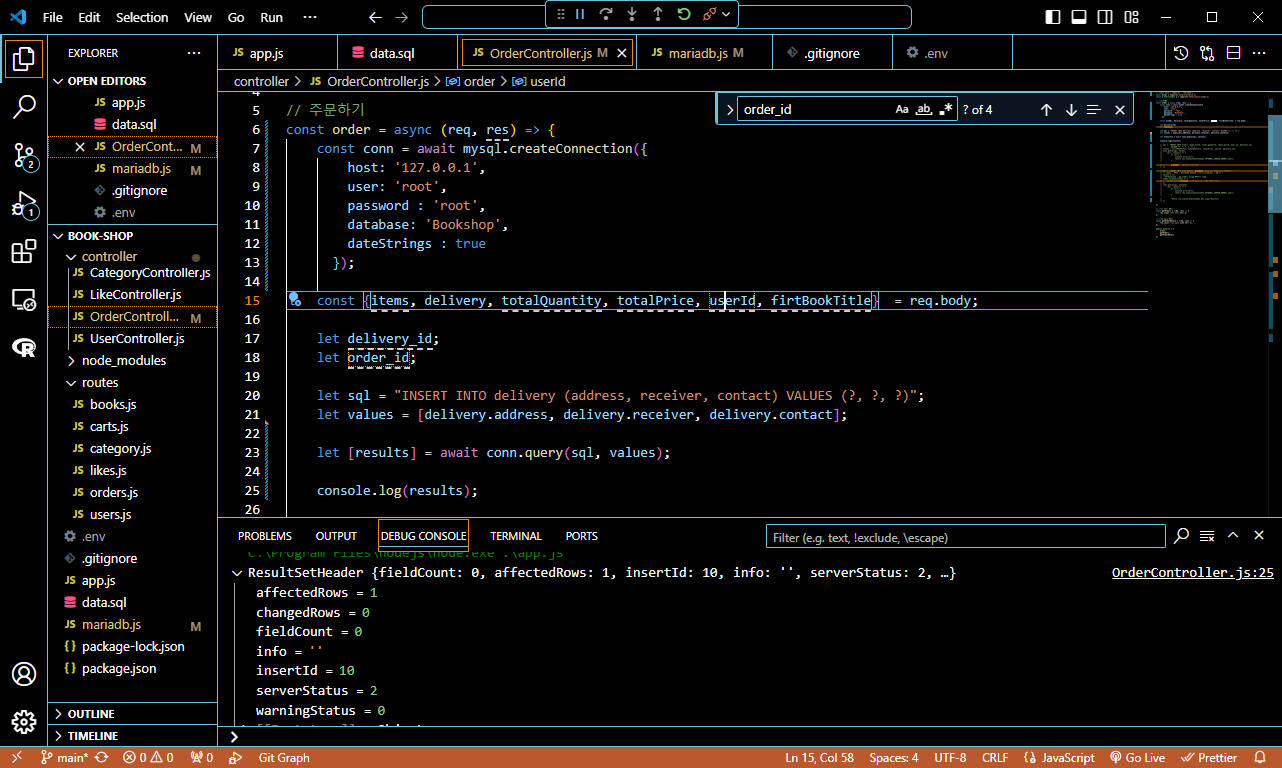Open the Accounts menu icon

[24, 674]
